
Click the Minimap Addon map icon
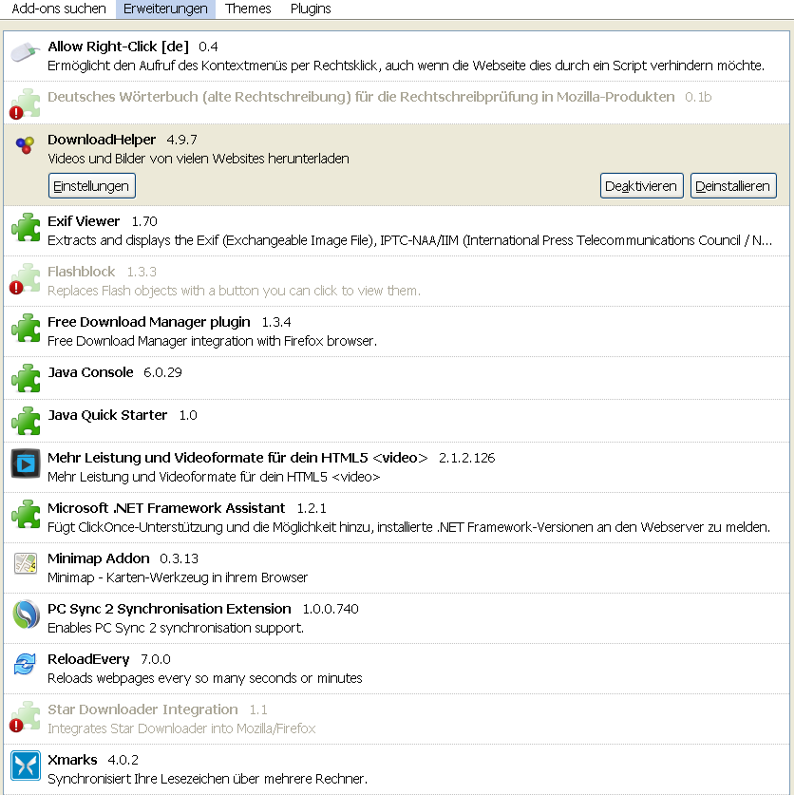[25, 564]
